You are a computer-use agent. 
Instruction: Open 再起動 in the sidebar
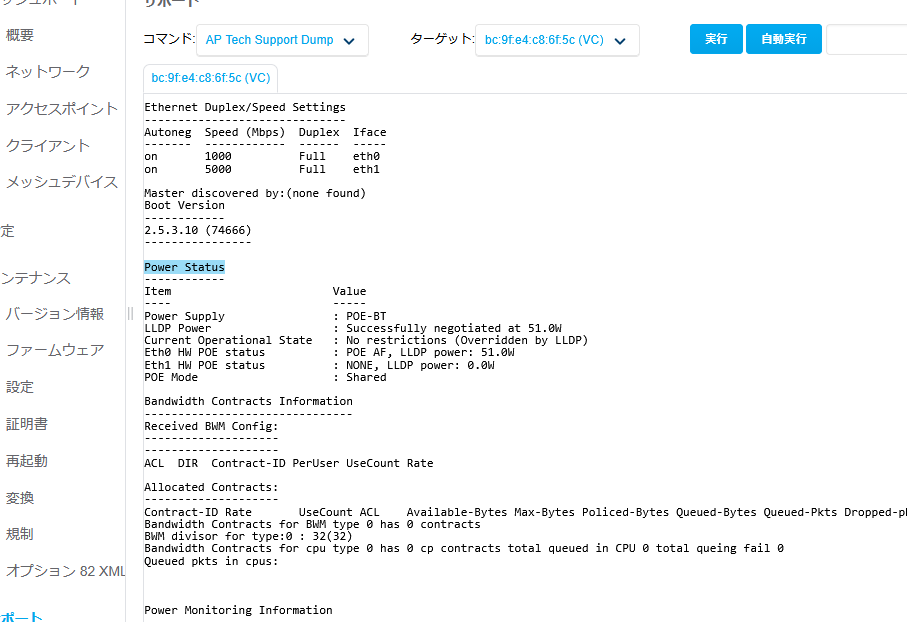[27, 461]
